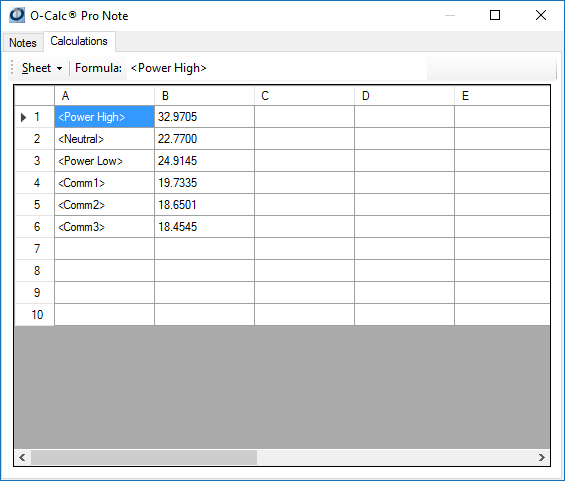
Task: Select the Neutral cell
Action: [x=104, y=139]
